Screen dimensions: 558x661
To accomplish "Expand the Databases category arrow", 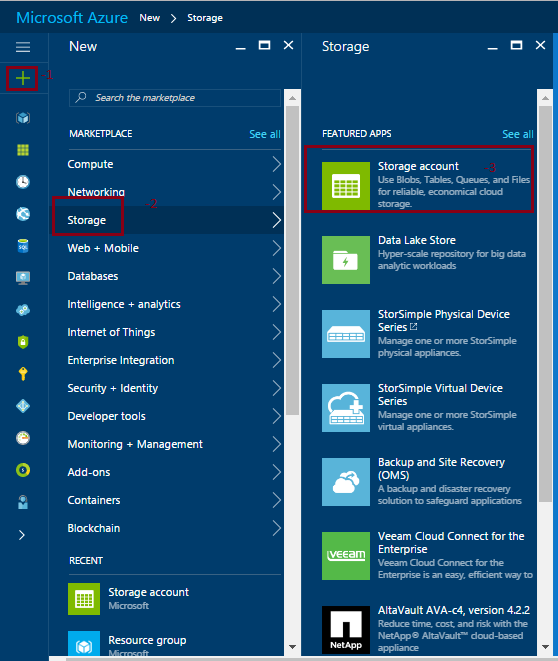I will click(276, 276).
